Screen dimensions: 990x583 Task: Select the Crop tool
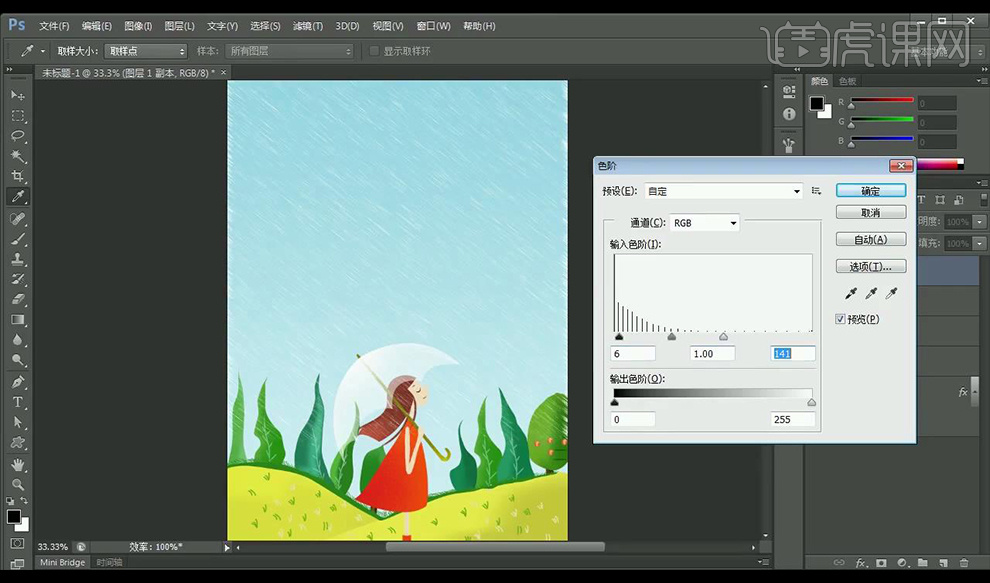18,177
